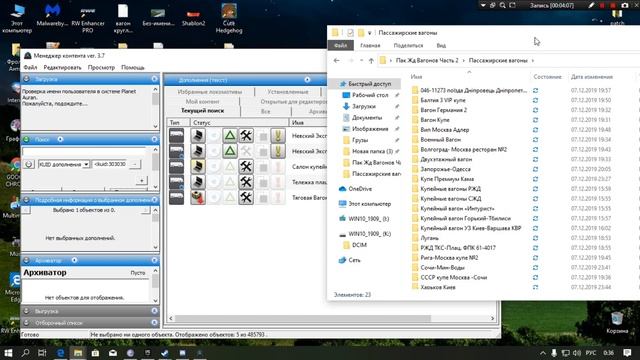Viewport: 640px width, 360px height.
Task: Click first Невский Экспресс row yellow exclamation icon
Action: point(278,135)
